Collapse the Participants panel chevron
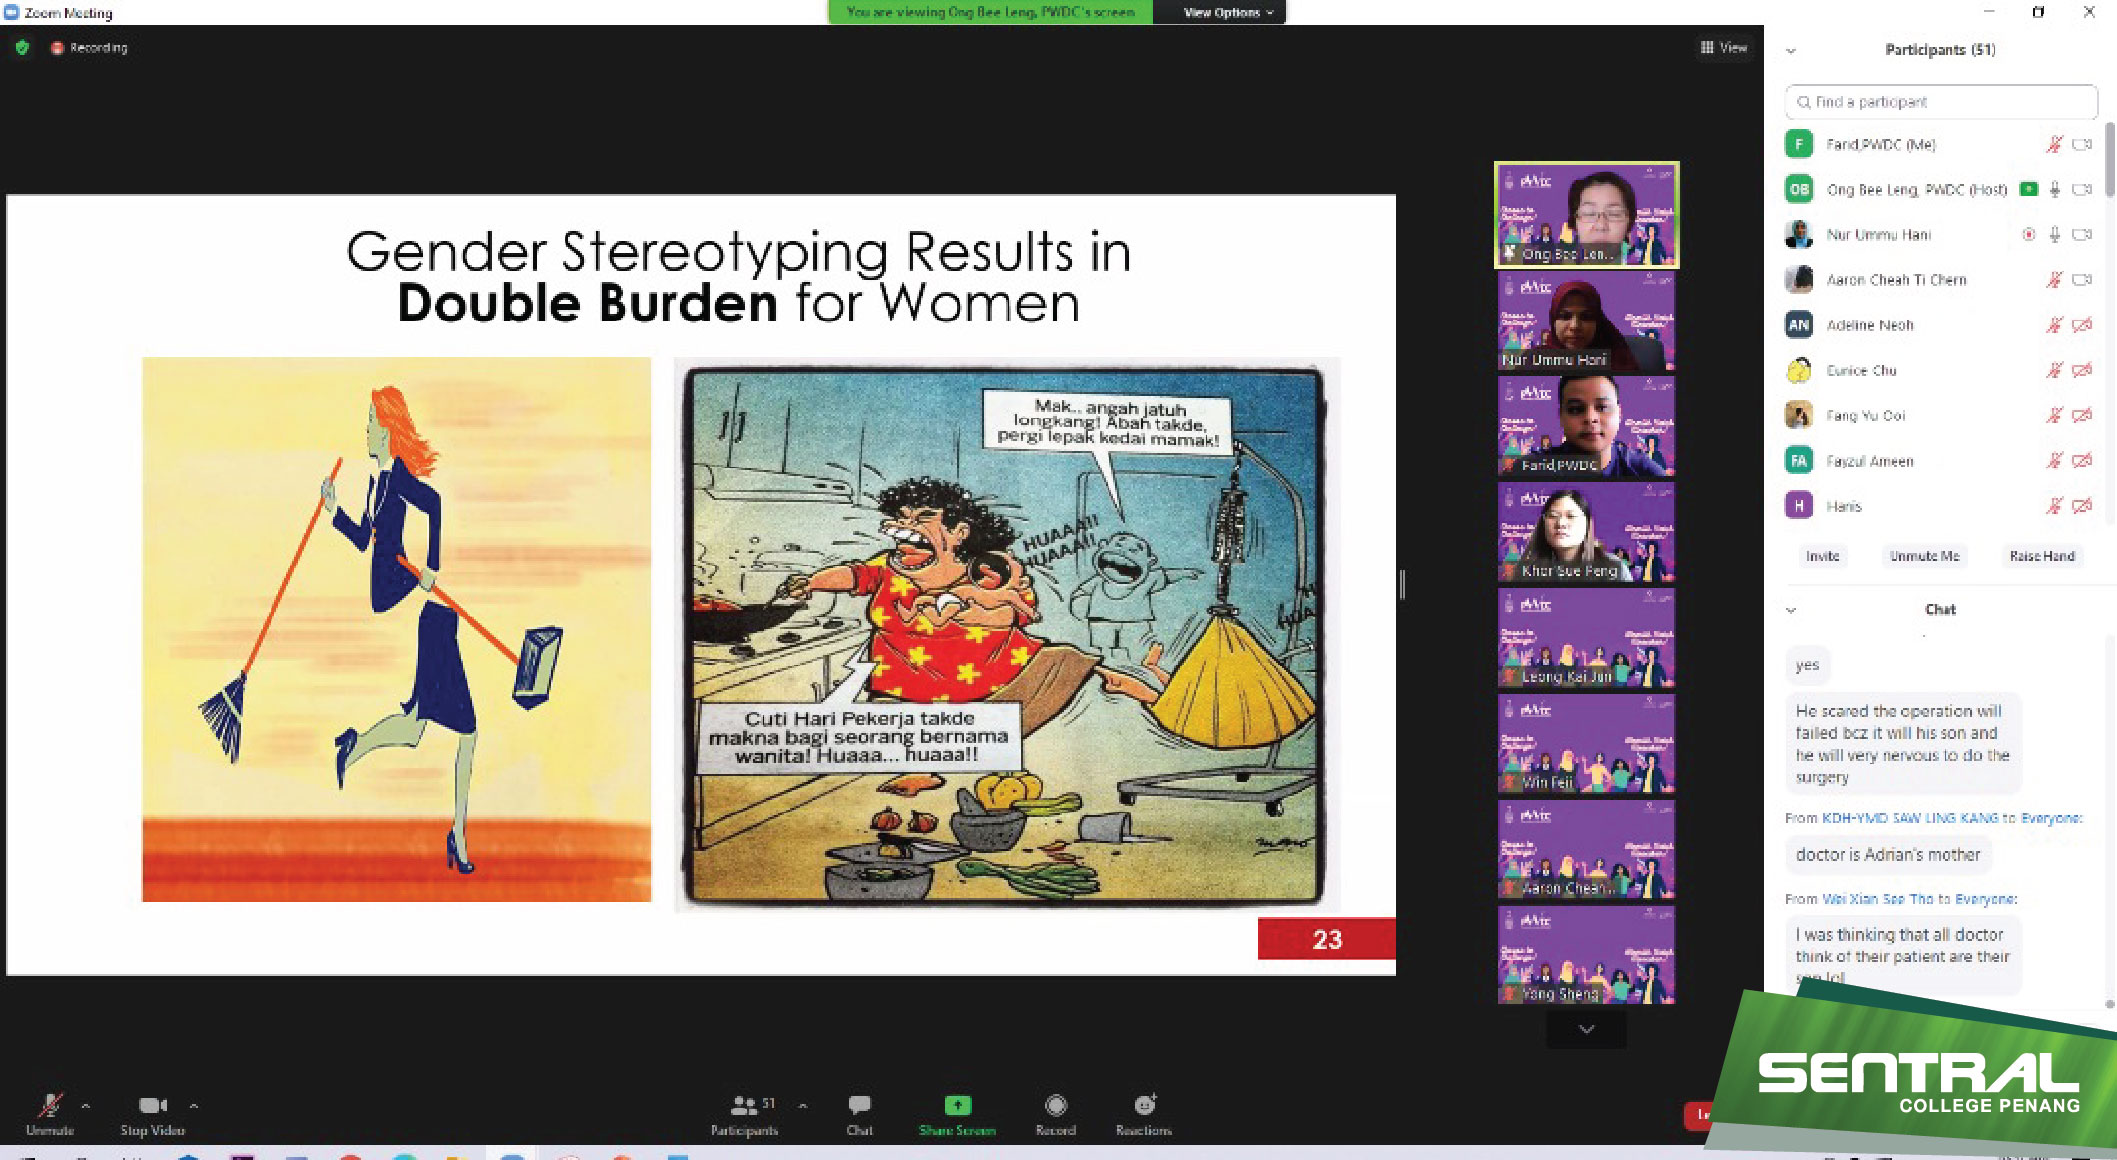This screenshot has height=1160, width=2117. [x=1791, y=50]
